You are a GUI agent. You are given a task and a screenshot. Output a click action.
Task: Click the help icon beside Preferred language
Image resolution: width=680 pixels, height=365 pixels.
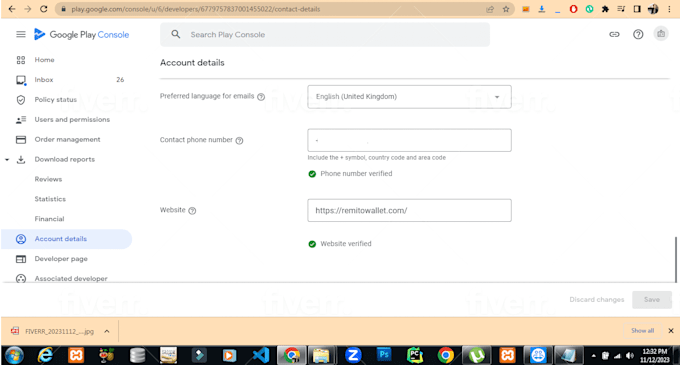(x=261, y=97)
